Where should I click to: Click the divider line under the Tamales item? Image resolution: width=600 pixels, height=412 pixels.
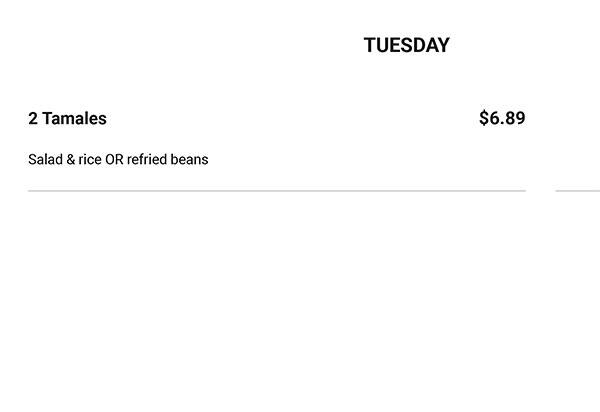coord(276,190)
